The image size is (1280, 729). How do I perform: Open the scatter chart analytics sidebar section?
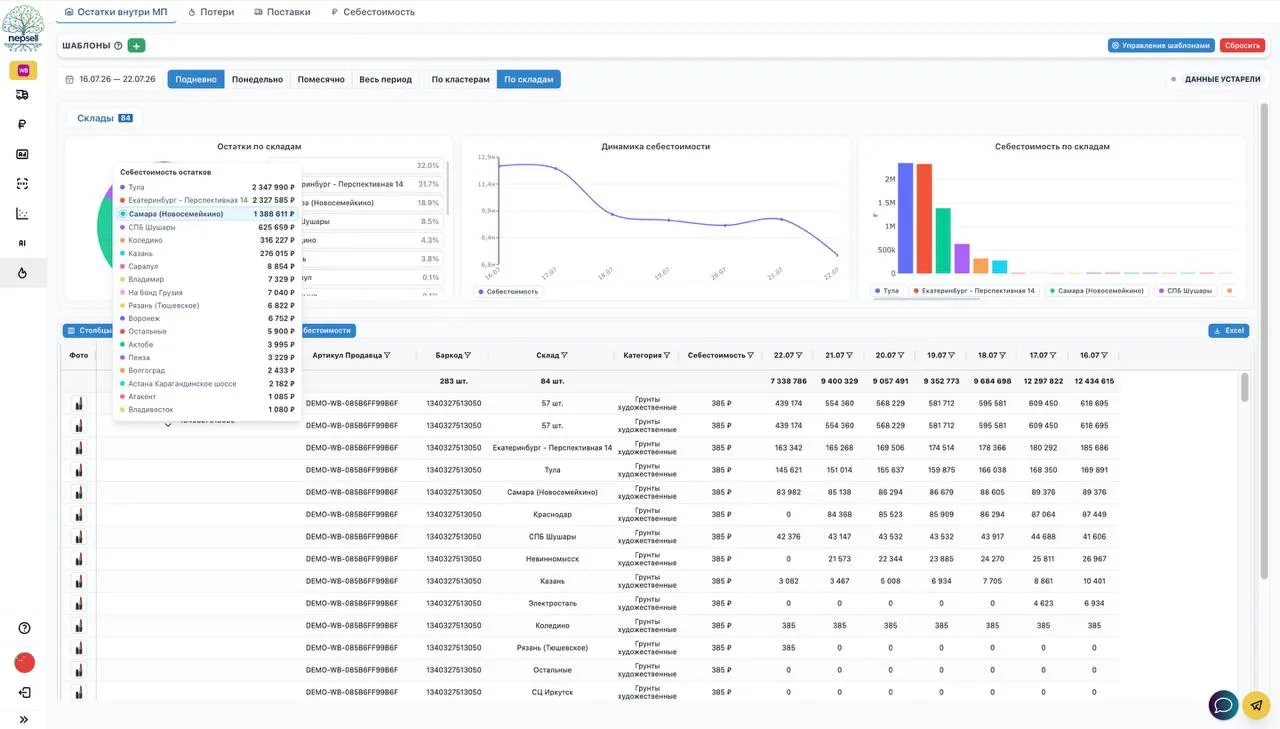pyautogui.click(x=23, y=214)
